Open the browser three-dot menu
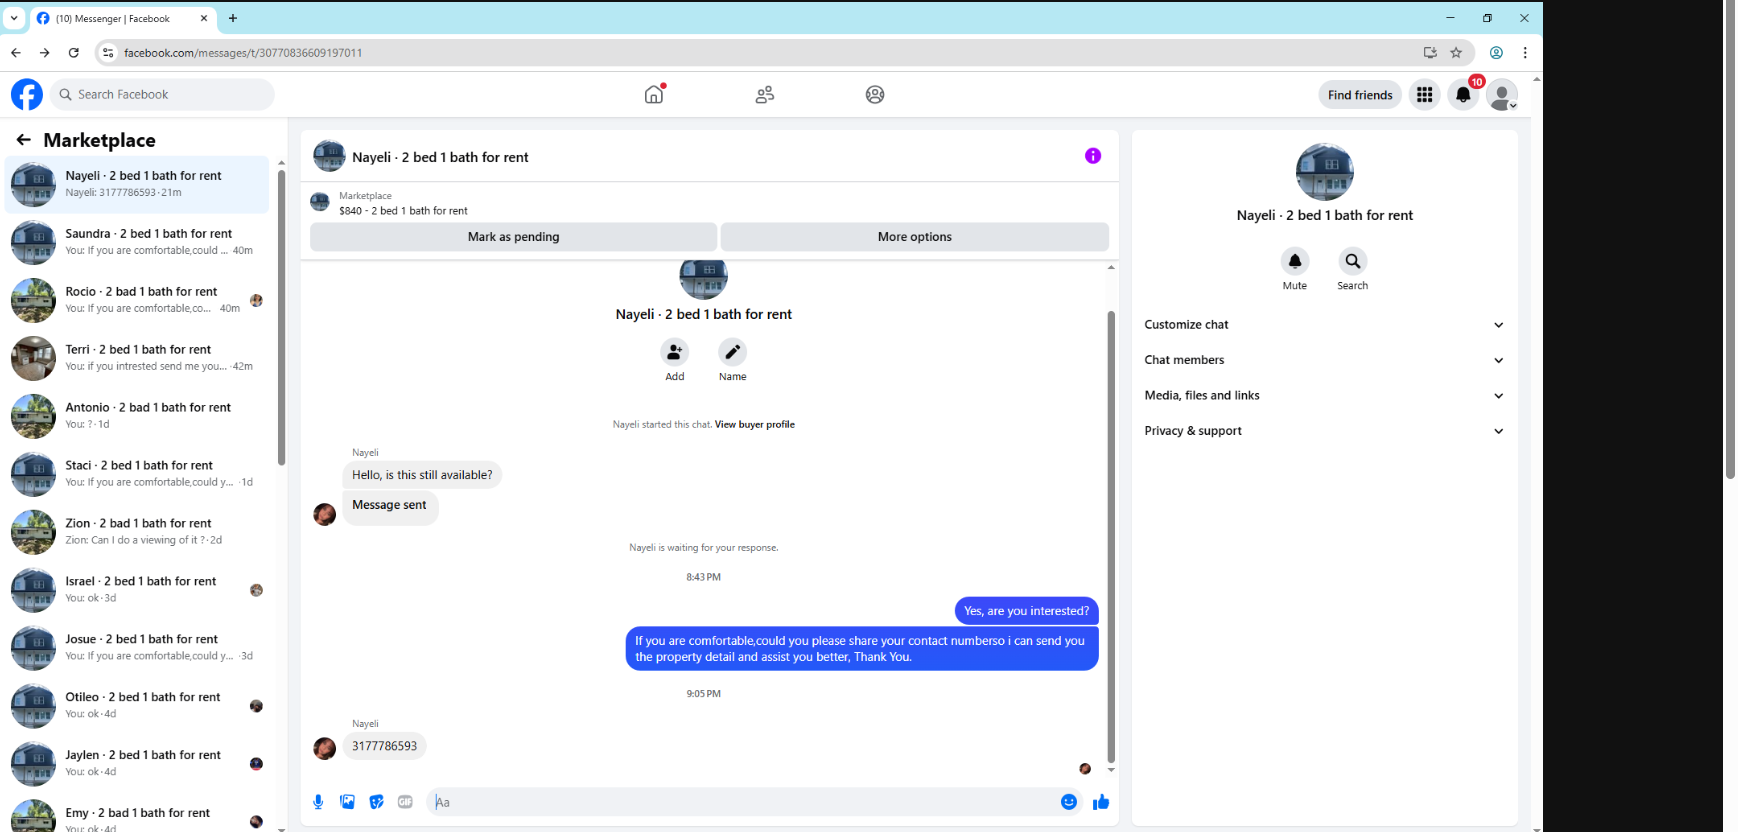Viewport: 1738px width, 832px height. click(1525, 53)
